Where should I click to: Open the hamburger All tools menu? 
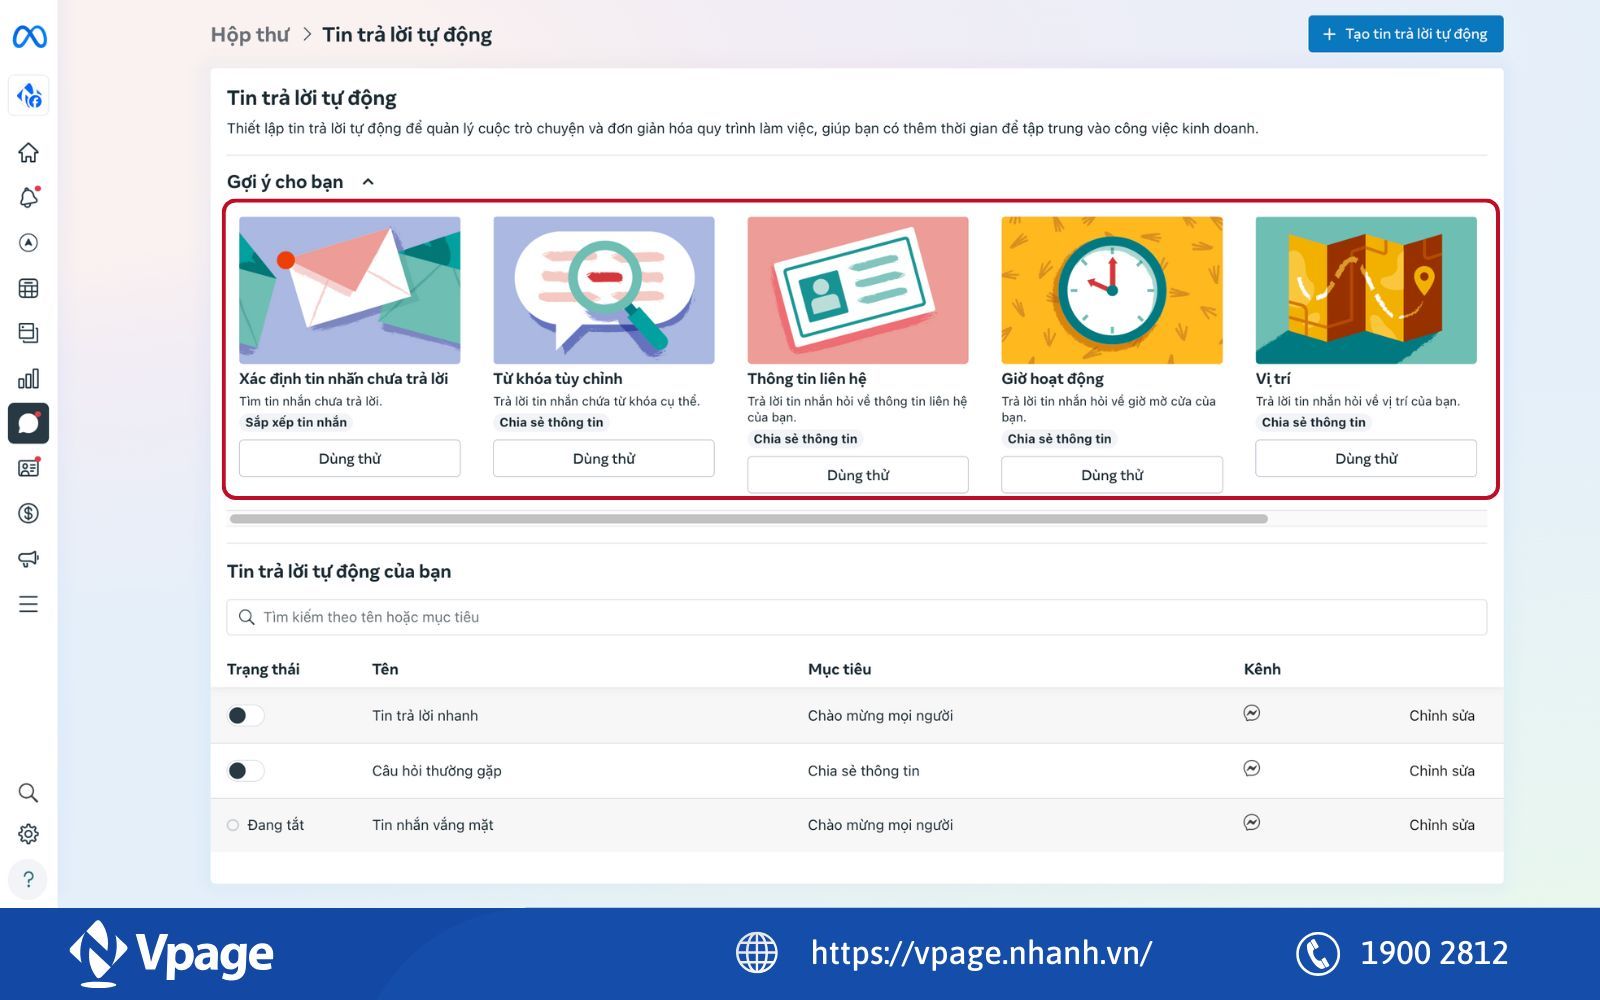28,604
